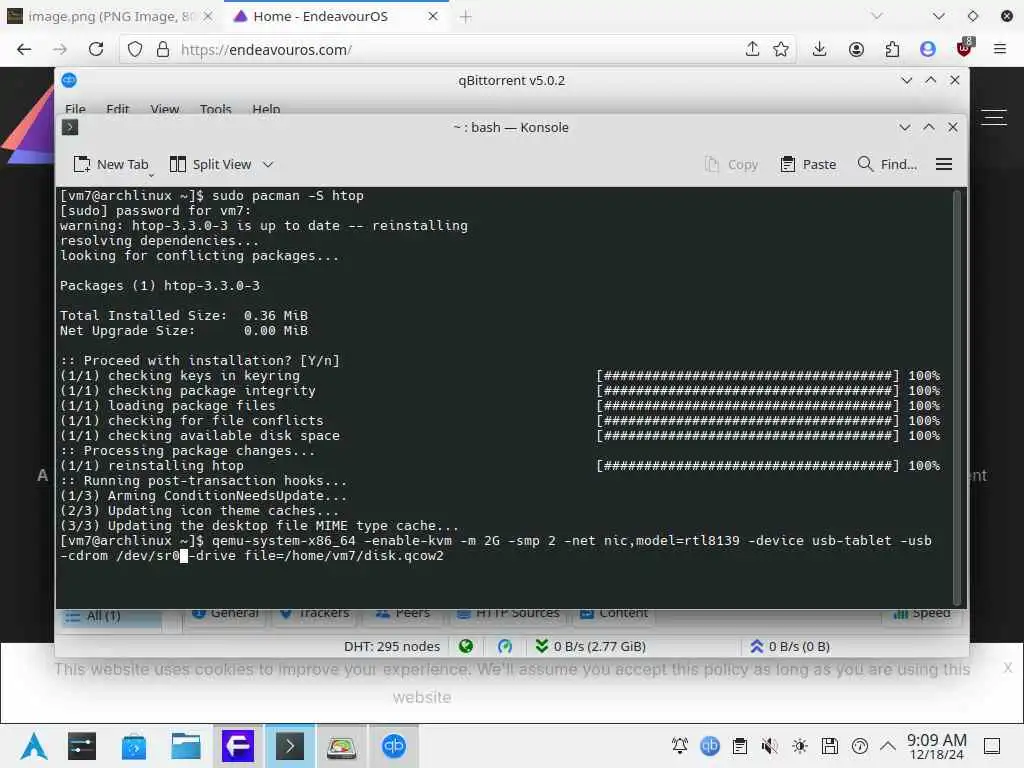Click Paste in Konsole toolbar
Screen dimensions: 1024x768
point(808,164)
